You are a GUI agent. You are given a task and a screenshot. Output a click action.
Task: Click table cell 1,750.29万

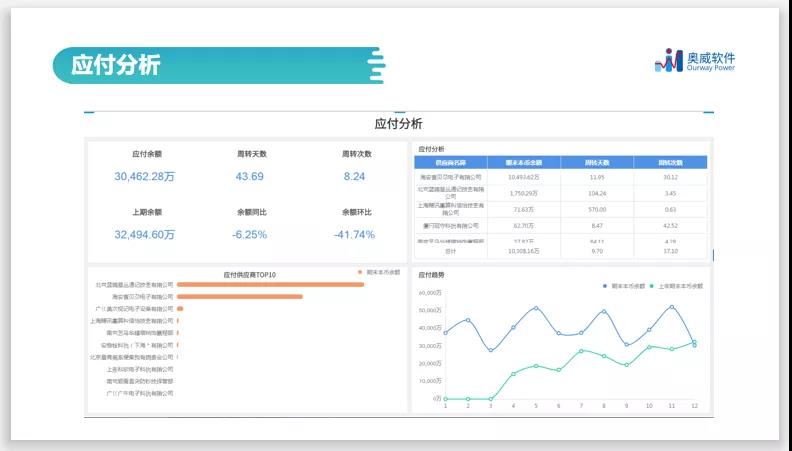click(x=524, y=193)
